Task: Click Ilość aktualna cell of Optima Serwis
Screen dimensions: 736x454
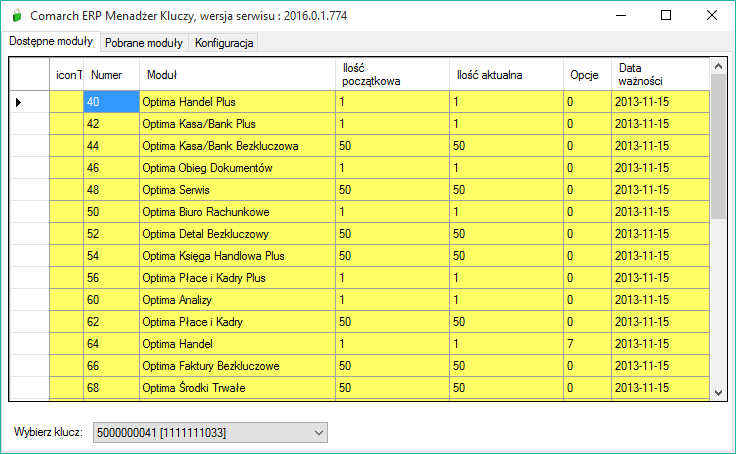Action: coord(506,190)
